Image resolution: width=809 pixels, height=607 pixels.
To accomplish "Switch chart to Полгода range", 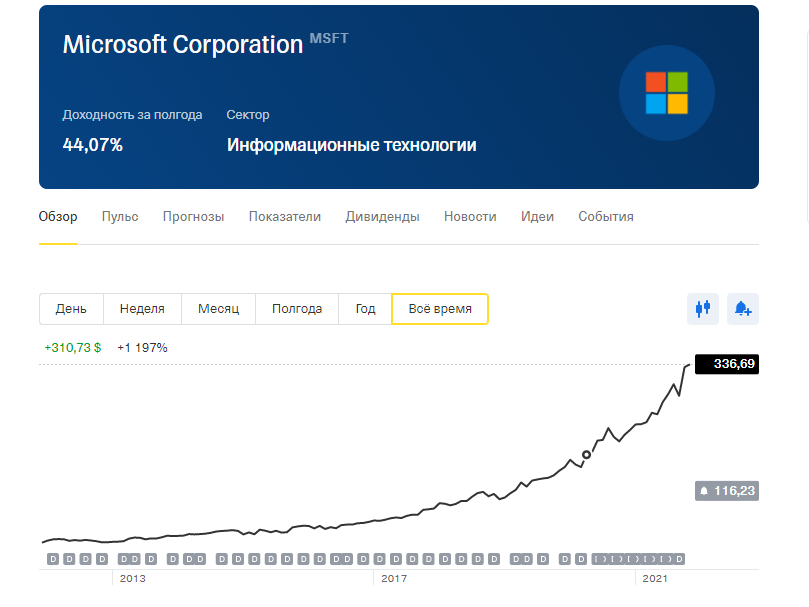I will 297,309.
